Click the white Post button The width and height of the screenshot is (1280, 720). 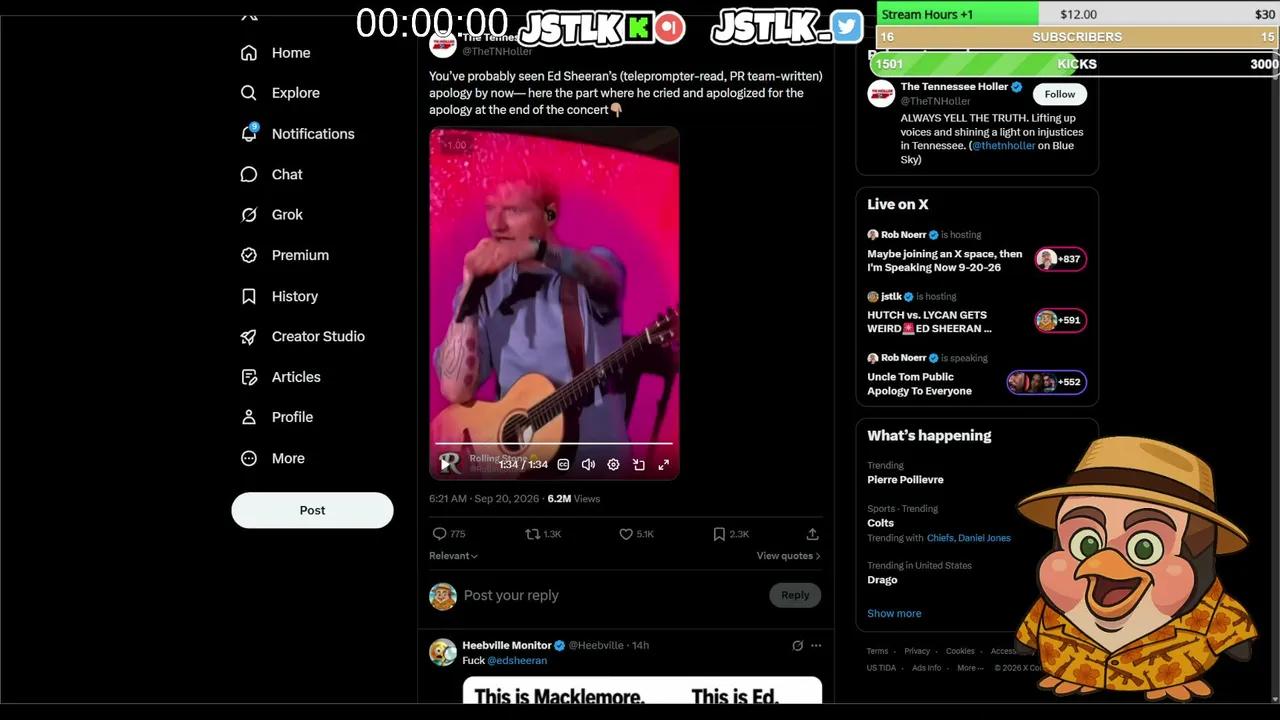click(312, 510)
